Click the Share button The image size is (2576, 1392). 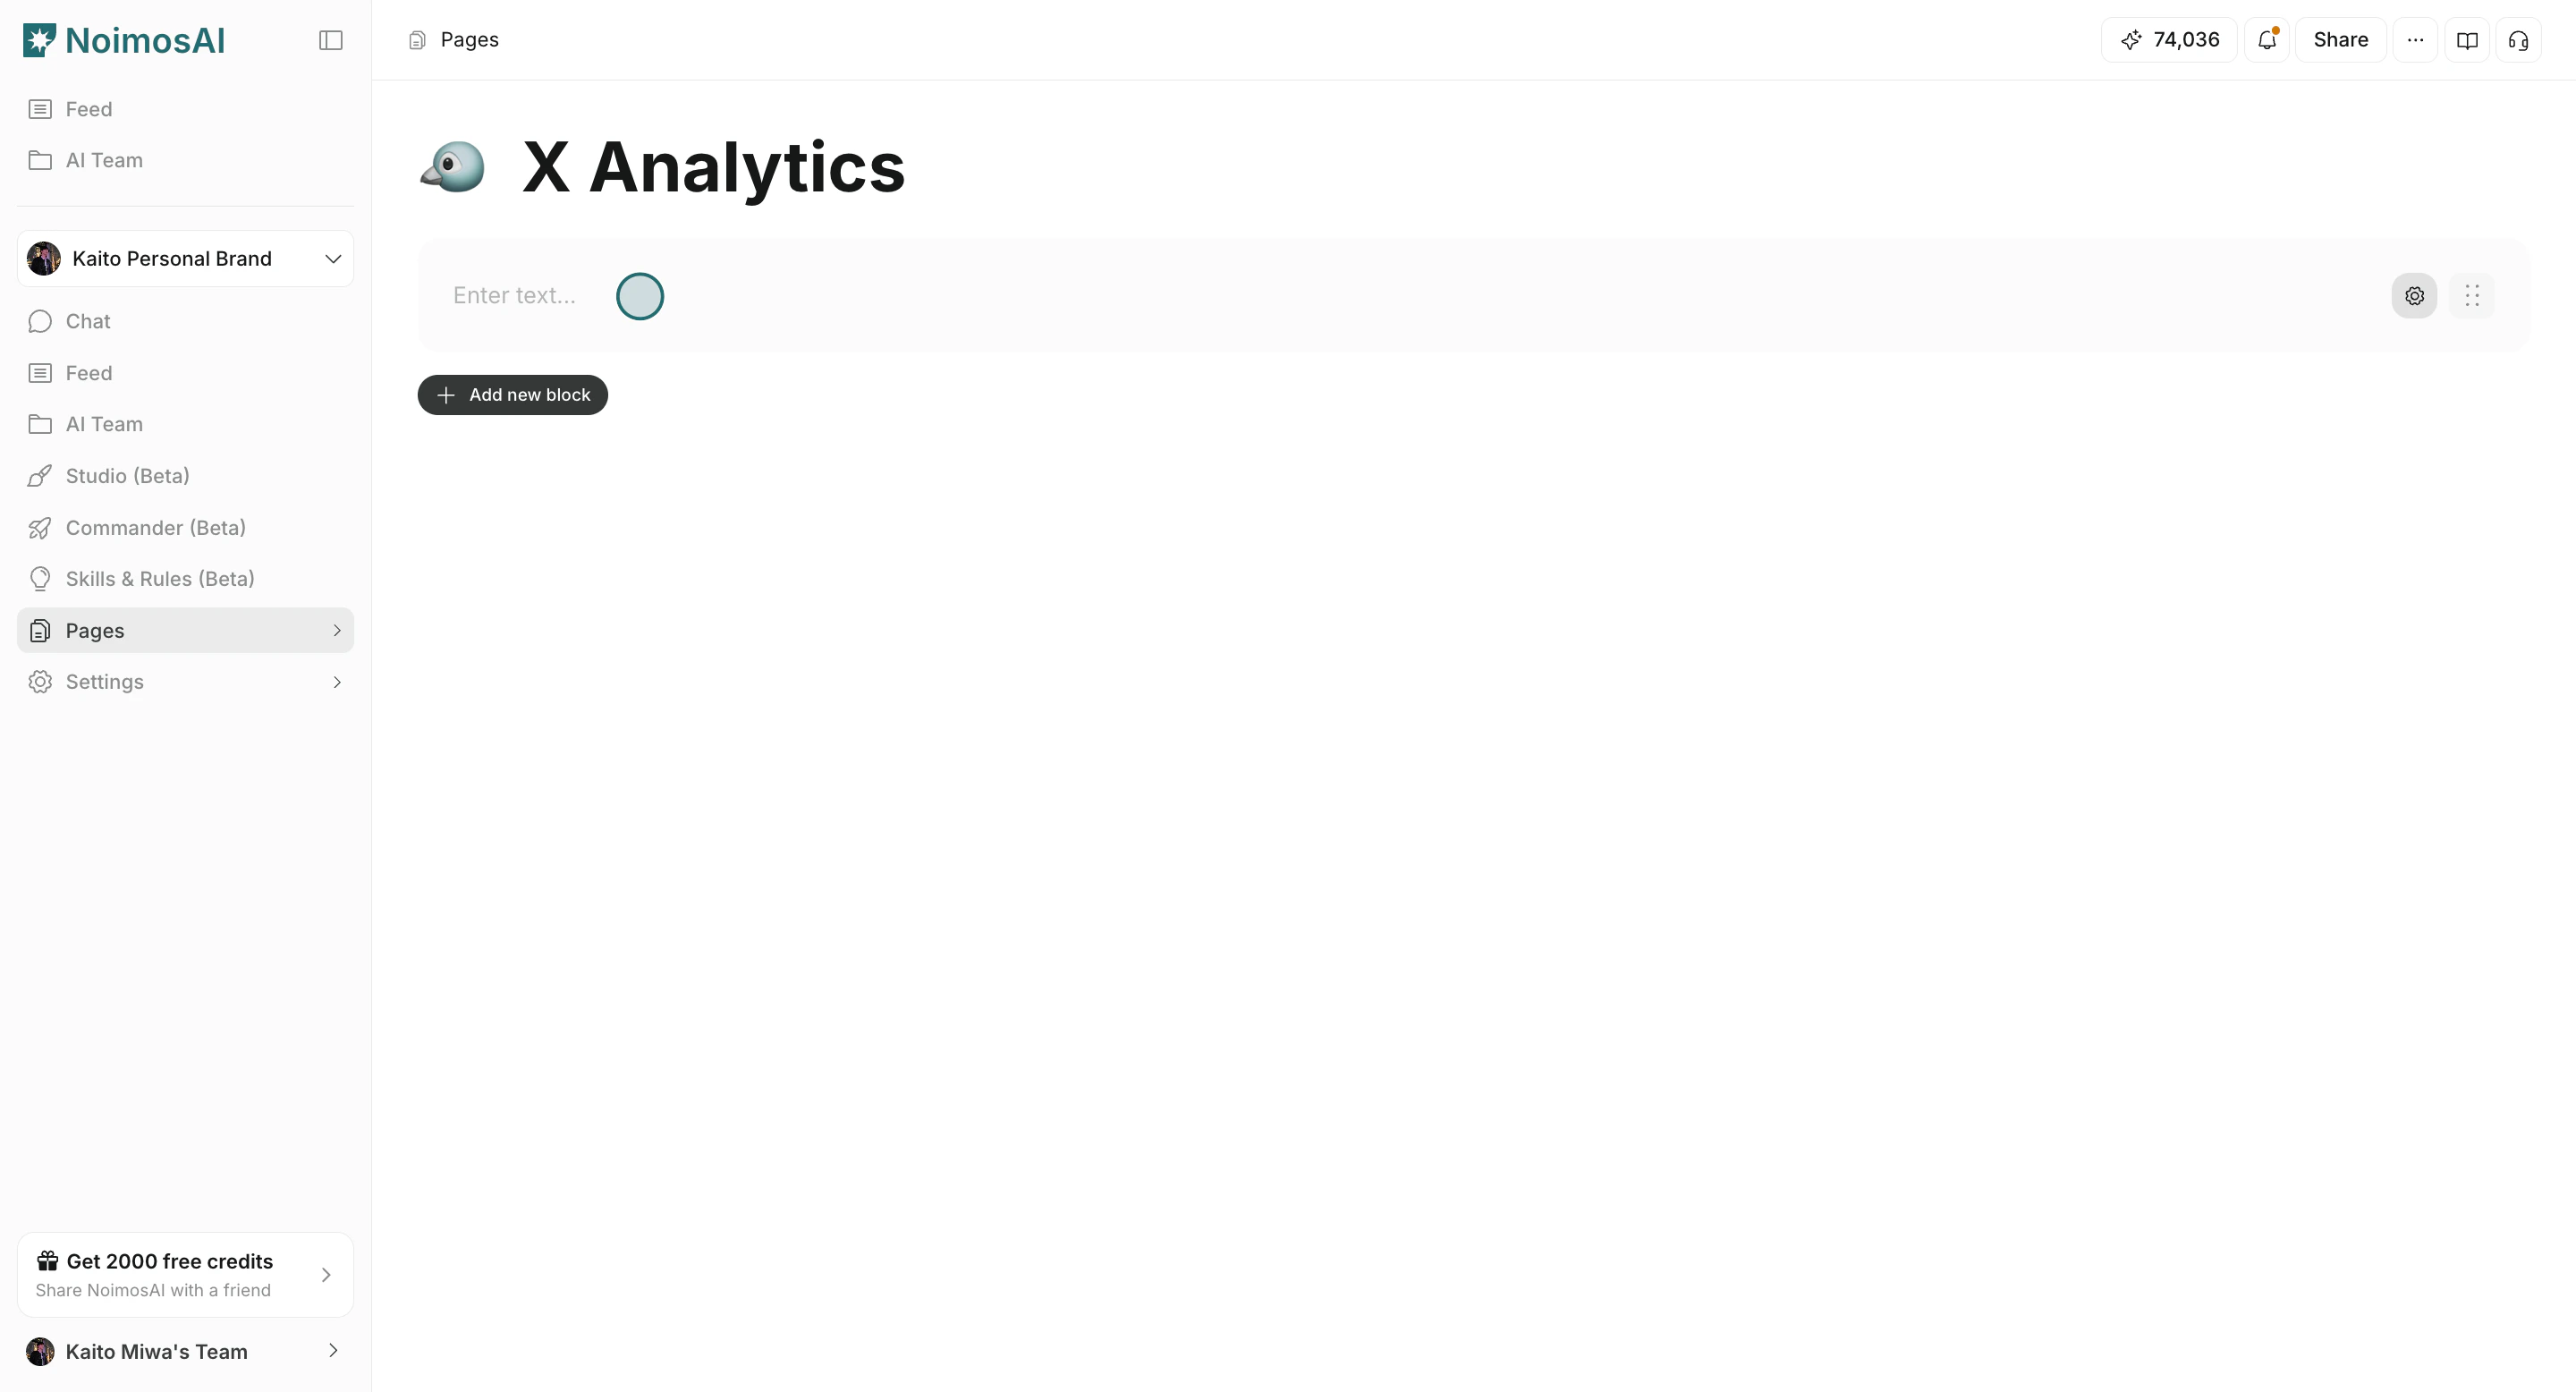click(2340, 40)
